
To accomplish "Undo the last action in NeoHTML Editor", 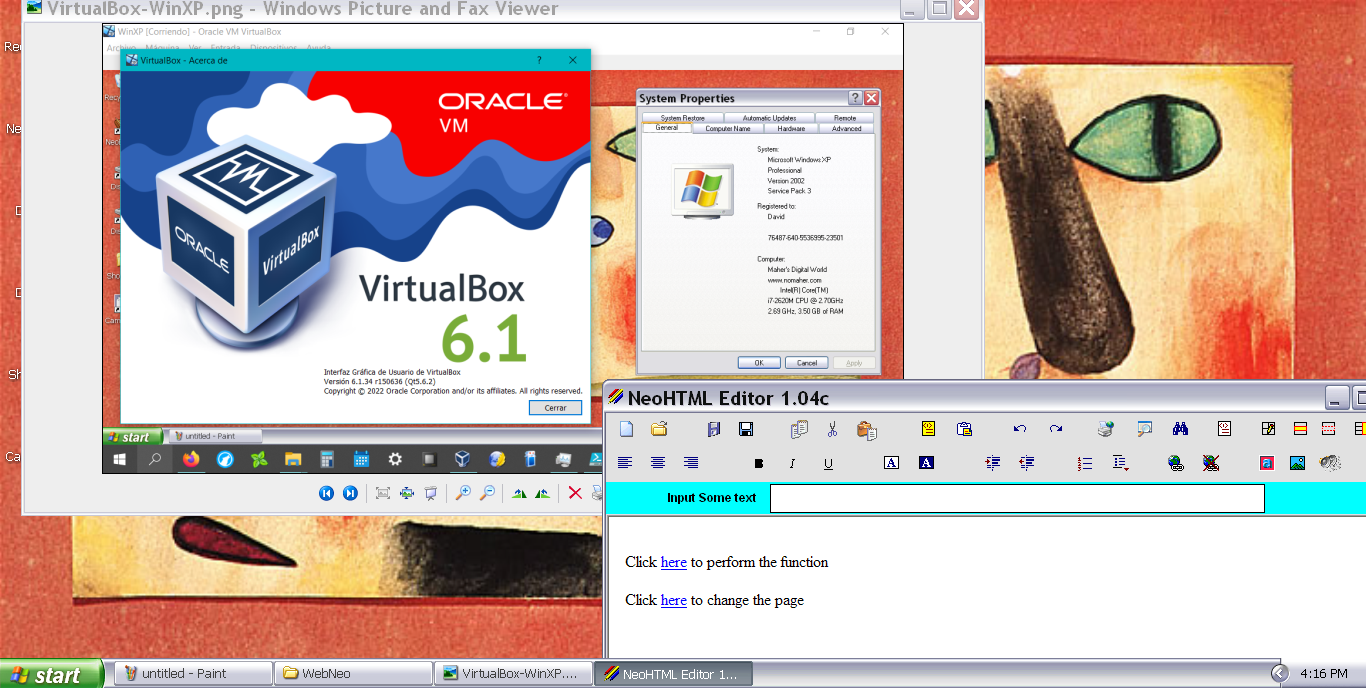I will click(x=1020, y=429).
